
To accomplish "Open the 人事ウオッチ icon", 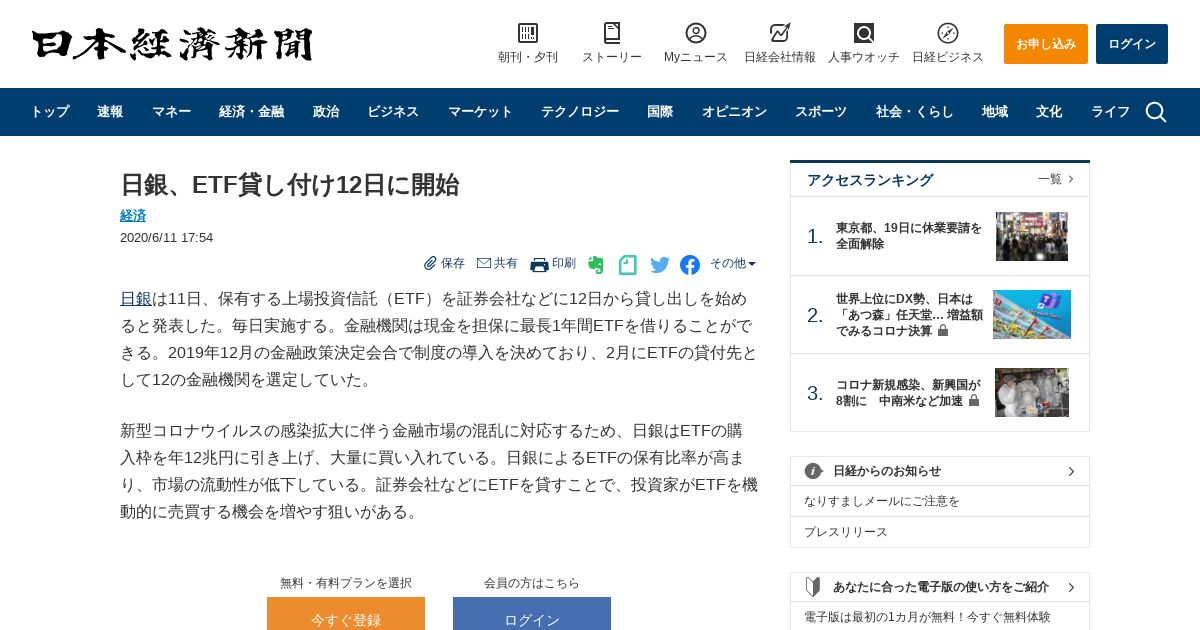I will (x=864, y=33).
